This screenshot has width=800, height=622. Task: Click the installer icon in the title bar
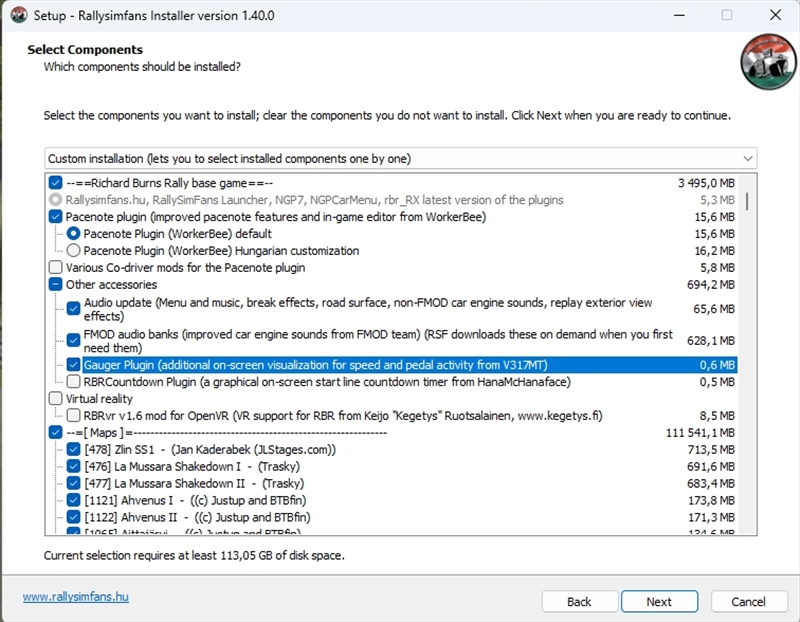click(x=17, y=15)
